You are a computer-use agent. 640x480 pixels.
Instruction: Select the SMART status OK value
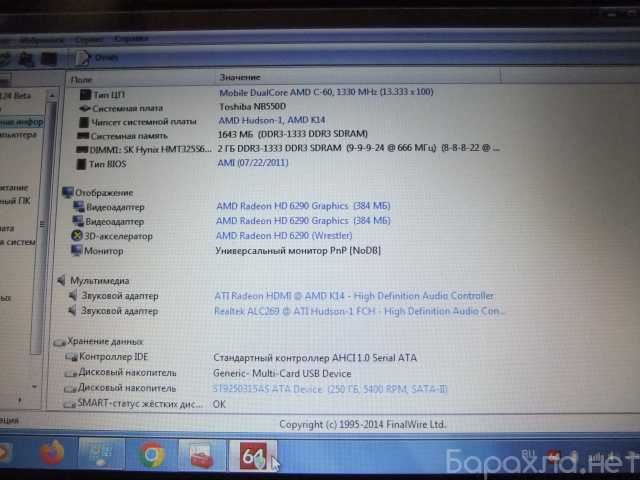pos(219,404)
